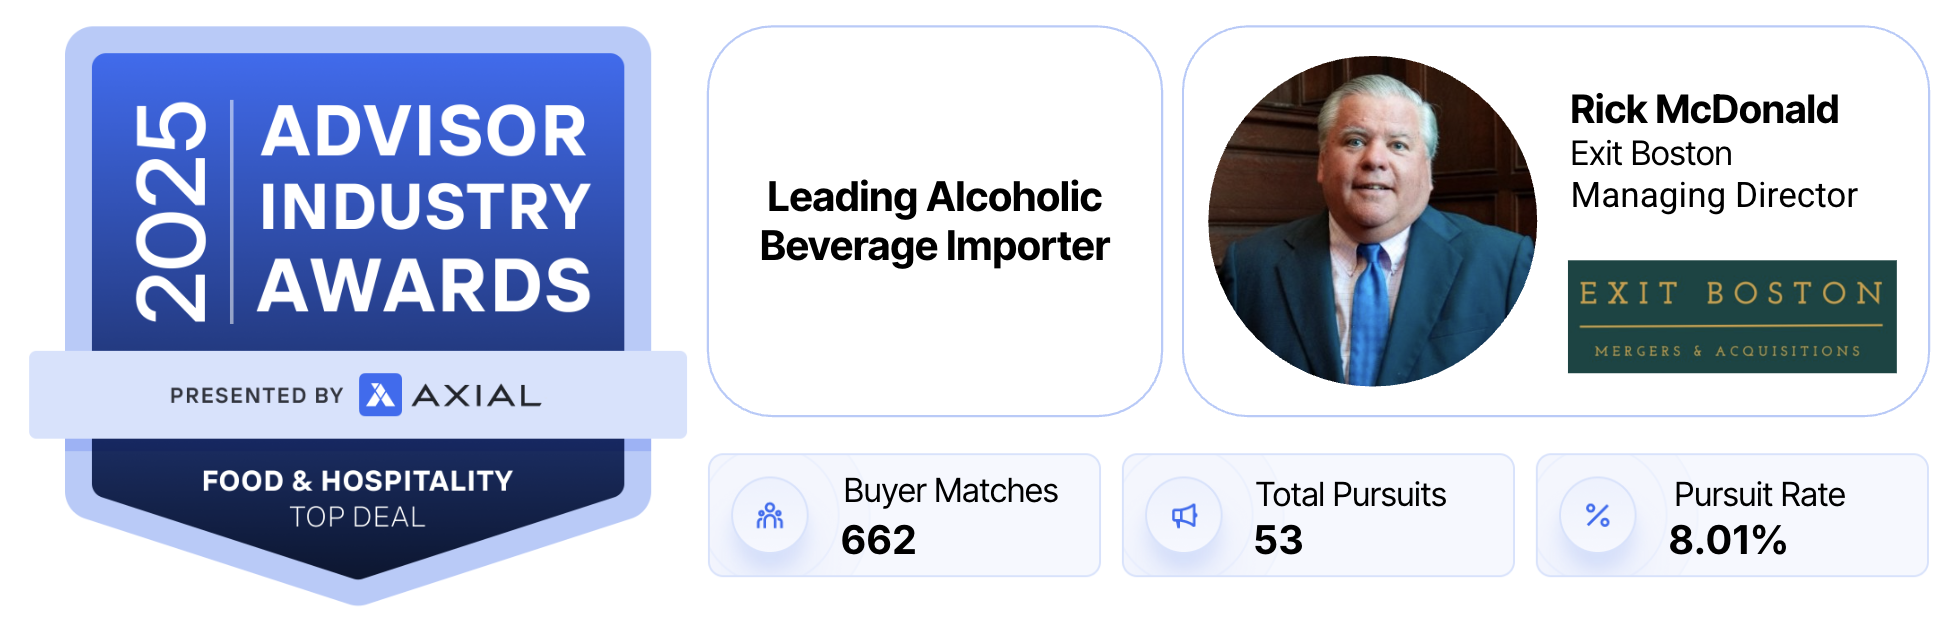1954x628 pixels.
Task: Click the Axial logo icon
Action: pyautogui.click(x=380, y=395)
